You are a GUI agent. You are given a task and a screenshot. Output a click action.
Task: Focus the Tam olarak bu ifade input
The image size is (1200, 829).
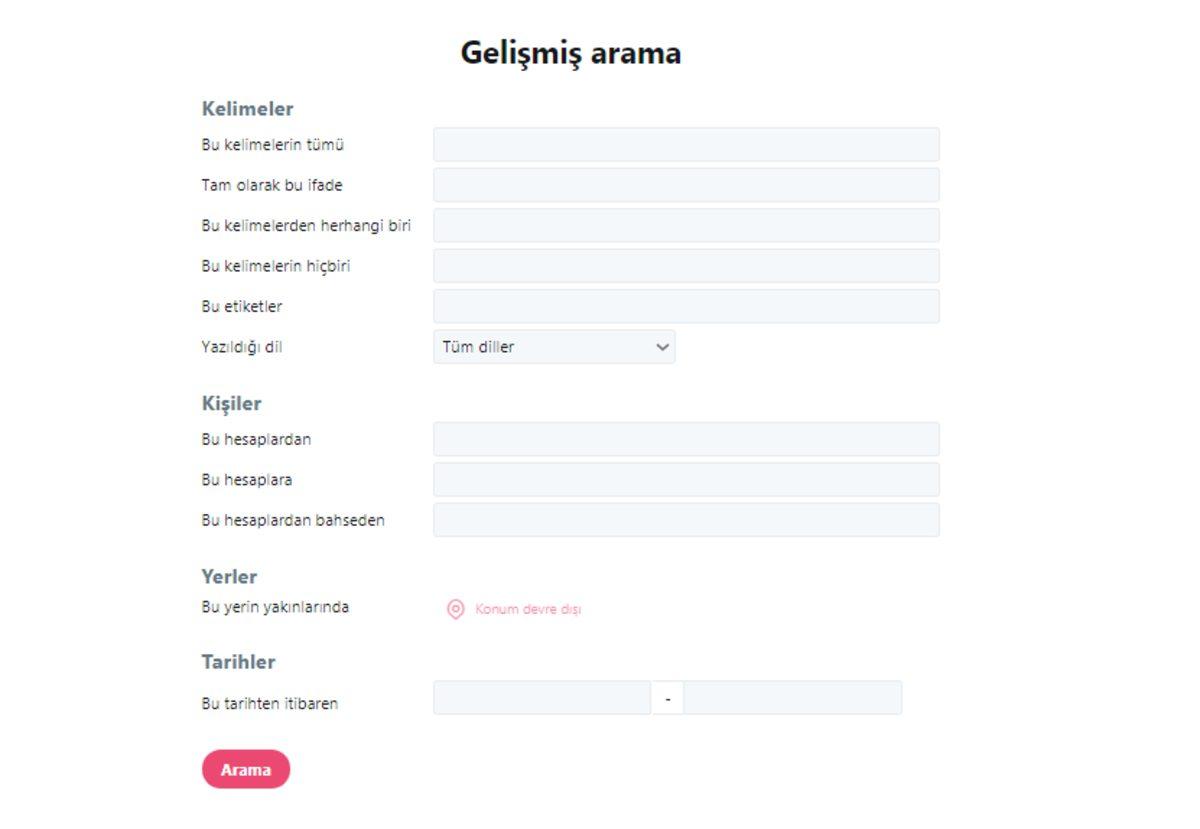click(684, 185)
